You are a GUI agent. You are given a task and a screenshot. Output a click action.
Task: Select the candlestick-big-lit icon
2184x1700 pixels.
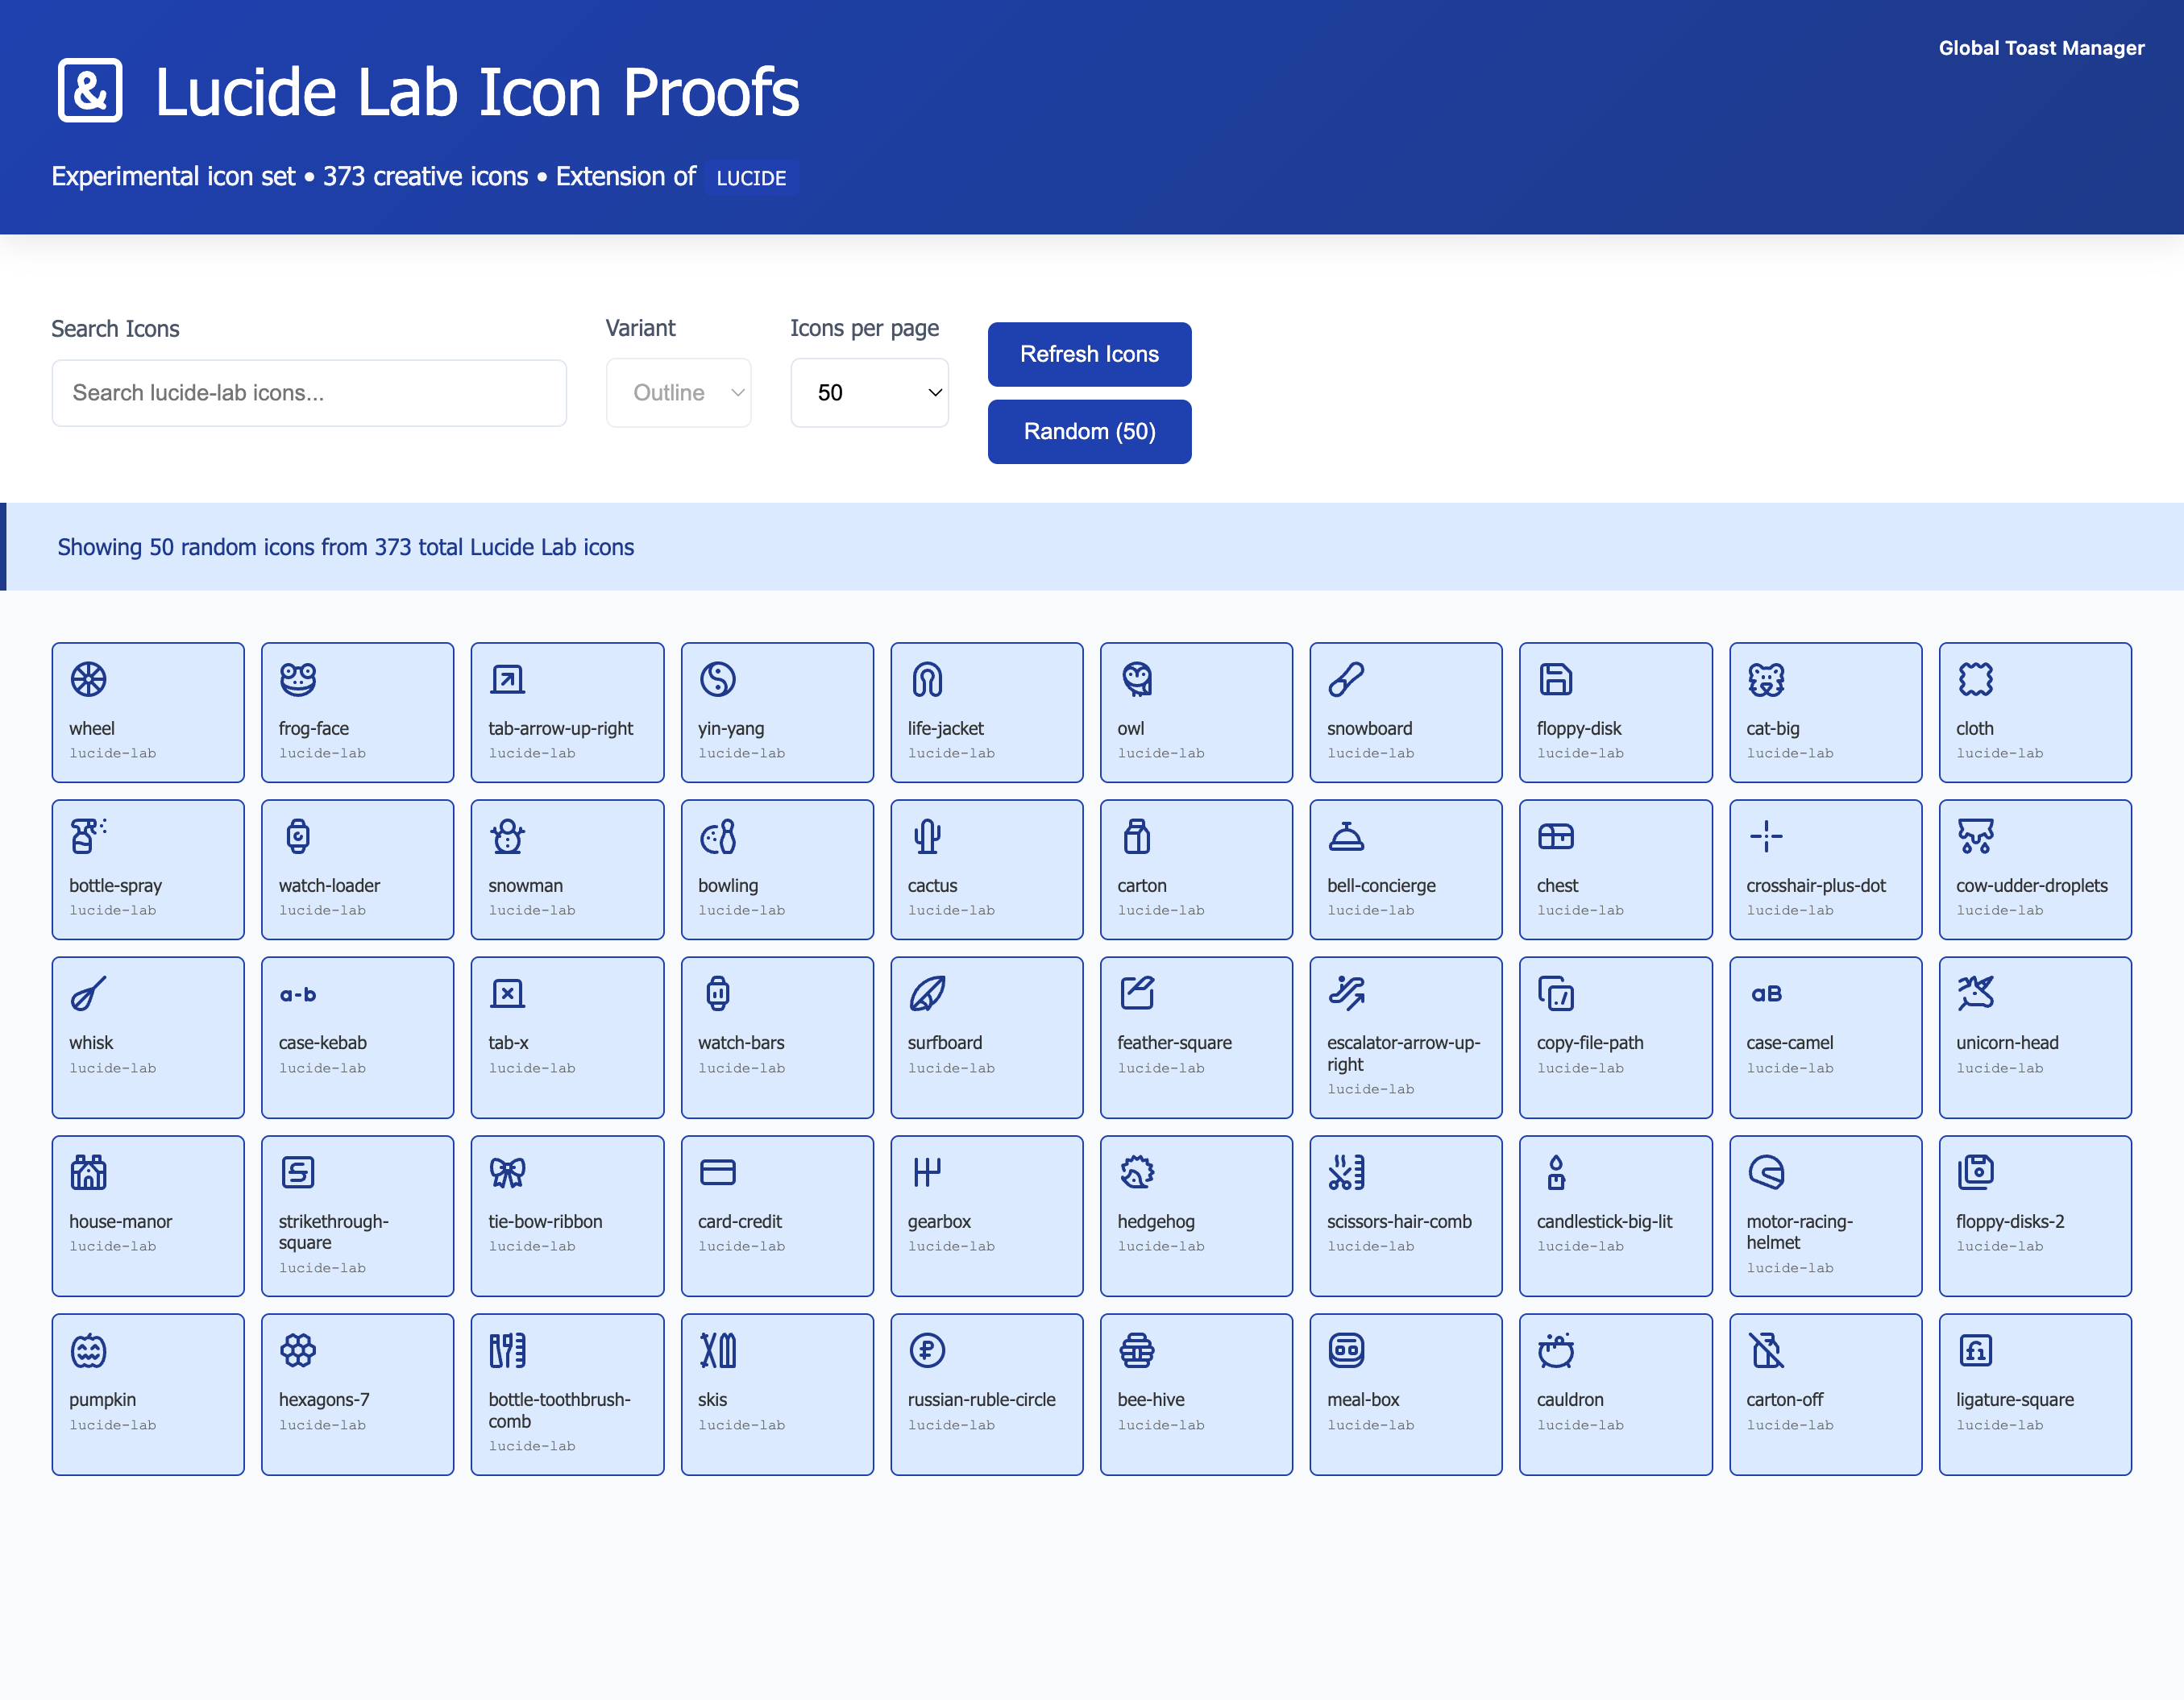point(1556,1172)
